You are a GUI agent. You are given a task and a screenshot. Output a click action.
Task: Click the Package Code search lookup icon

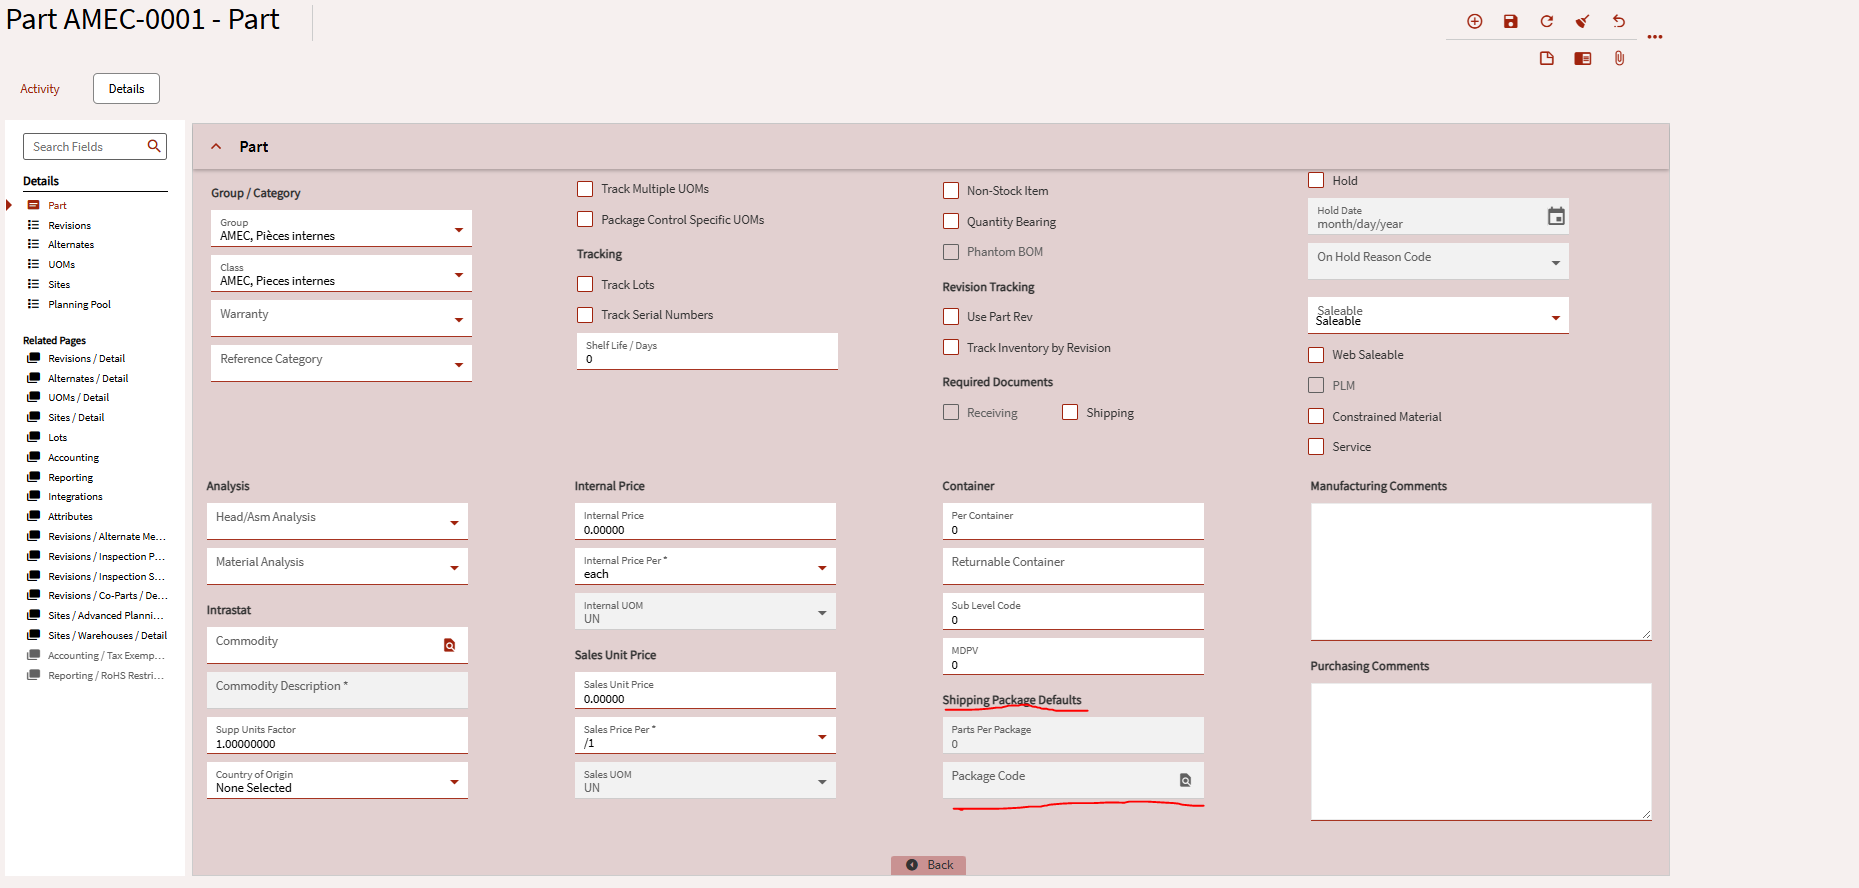coord(1185,780)
